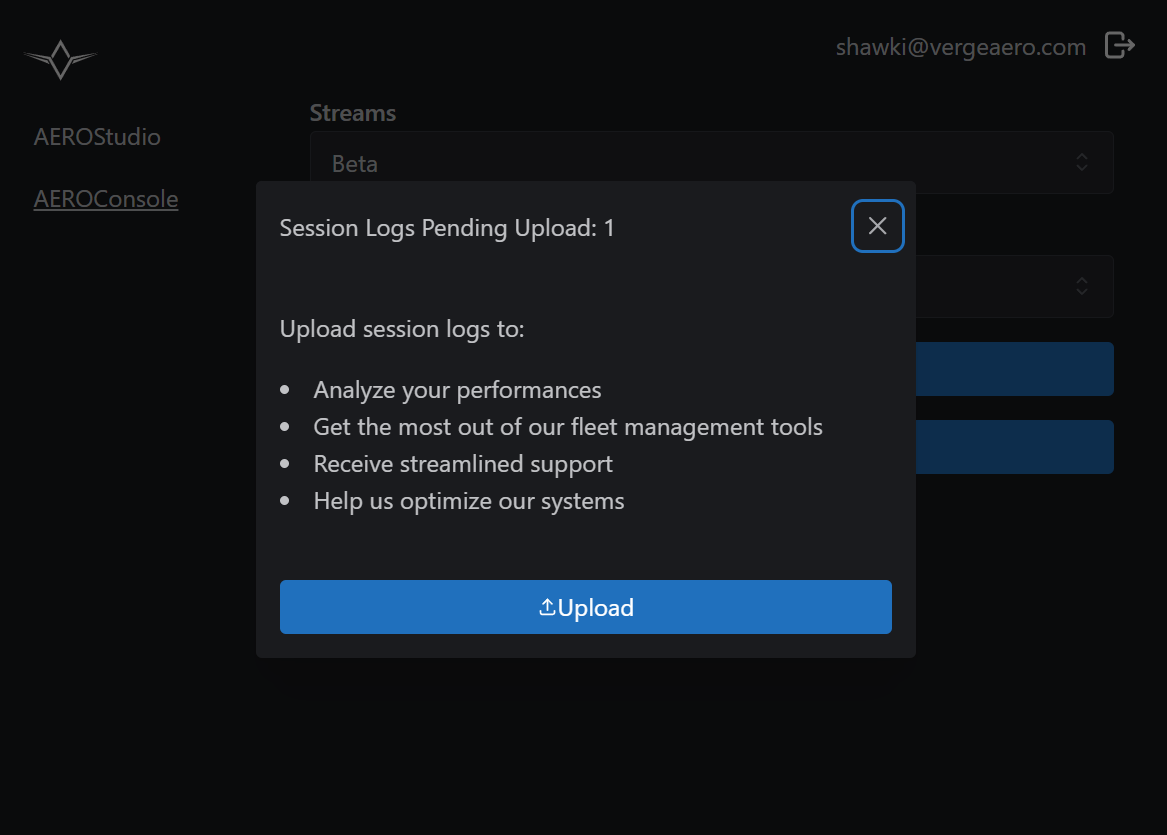
Task: Click the Help us optimize our systems bullet
Action: click(468, 501)
